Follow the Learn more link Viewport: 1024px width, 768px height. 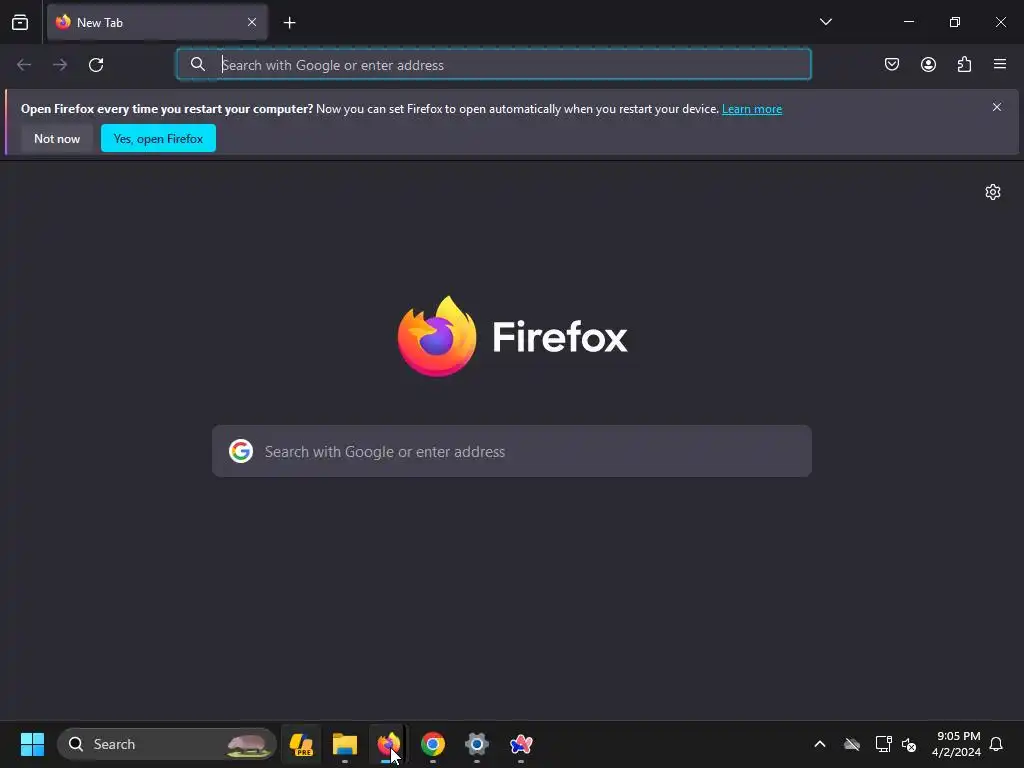coord(752,109)
